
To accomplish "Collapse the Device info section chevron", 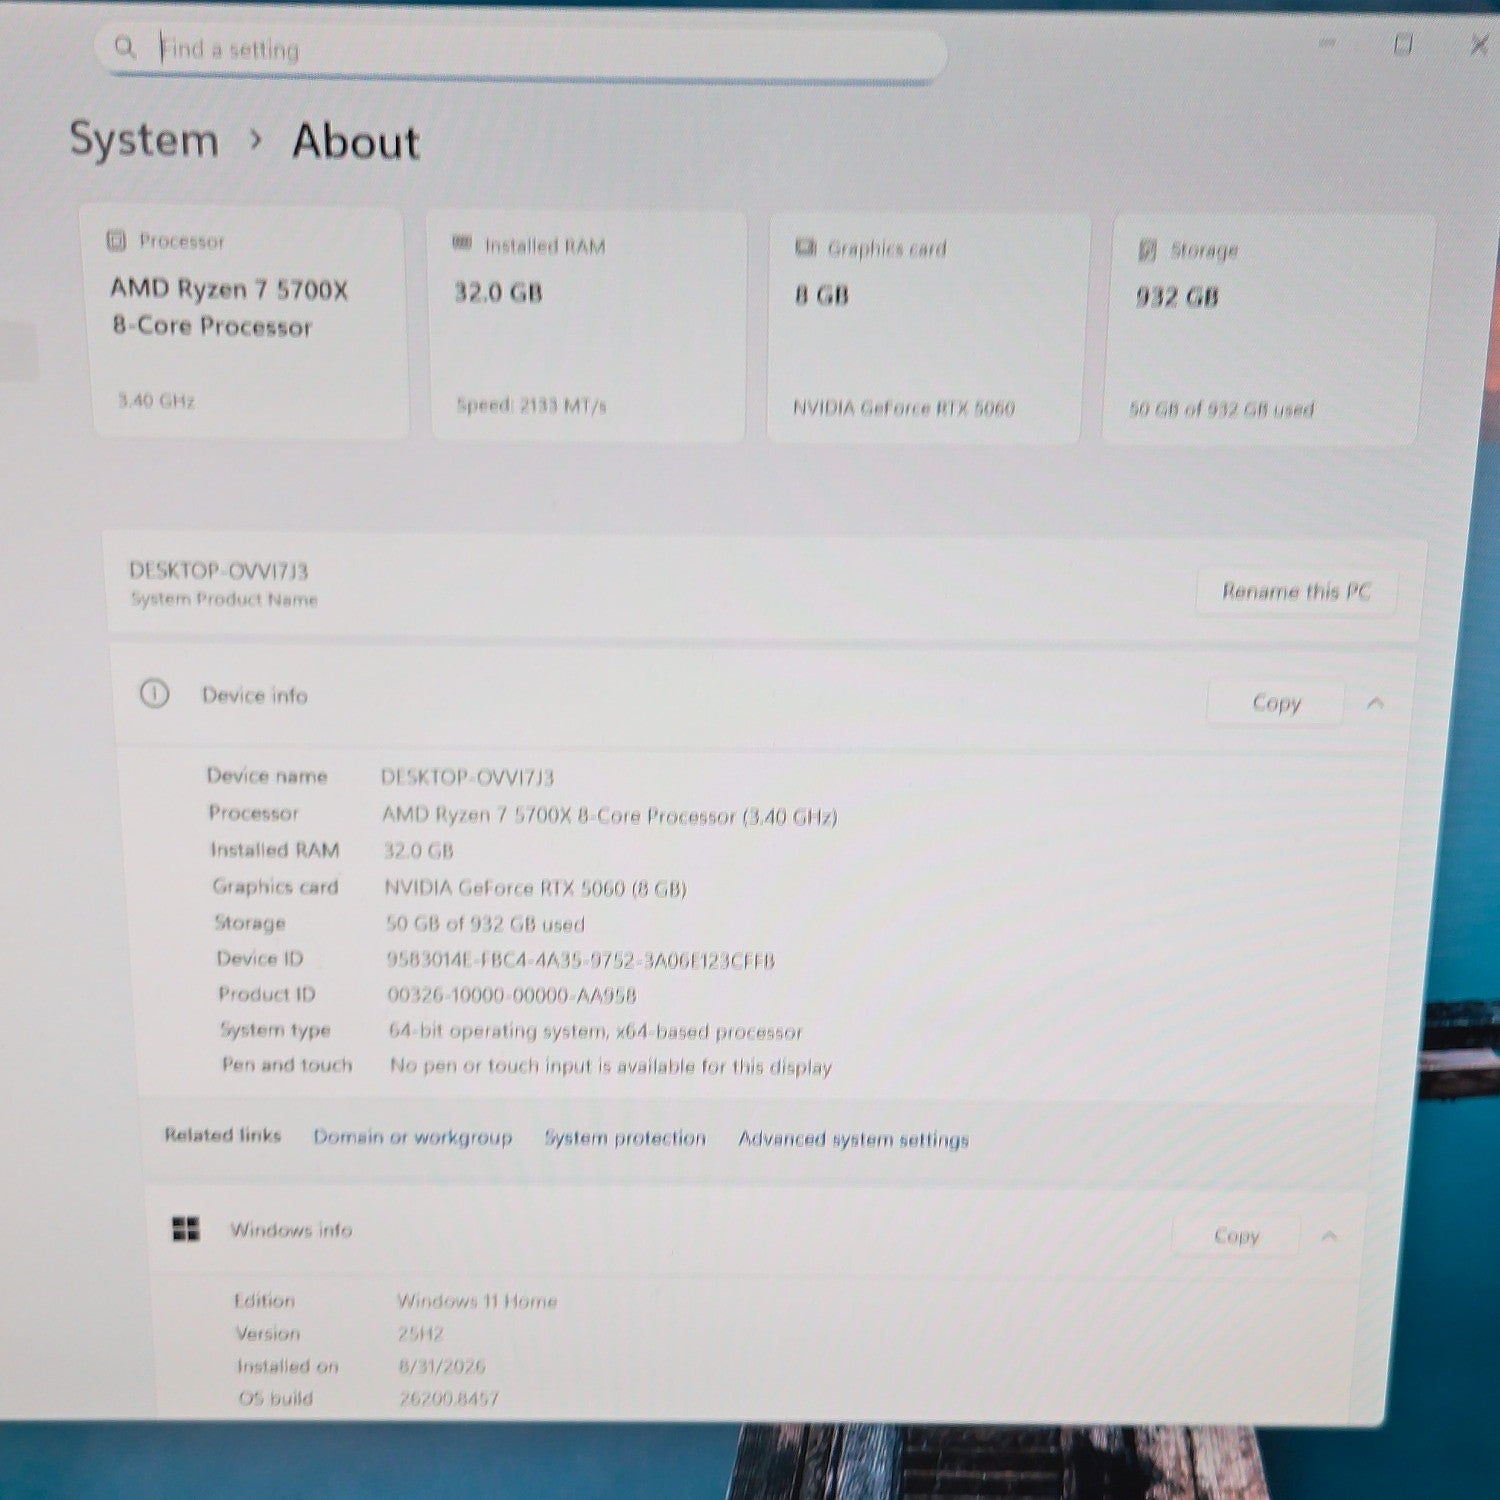I will tap(1375, 703).
